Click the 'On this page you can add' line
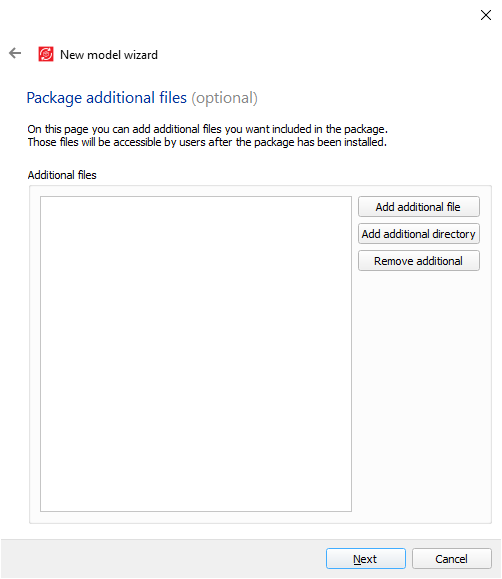This screenshot has width=502, height=579. 208,129
